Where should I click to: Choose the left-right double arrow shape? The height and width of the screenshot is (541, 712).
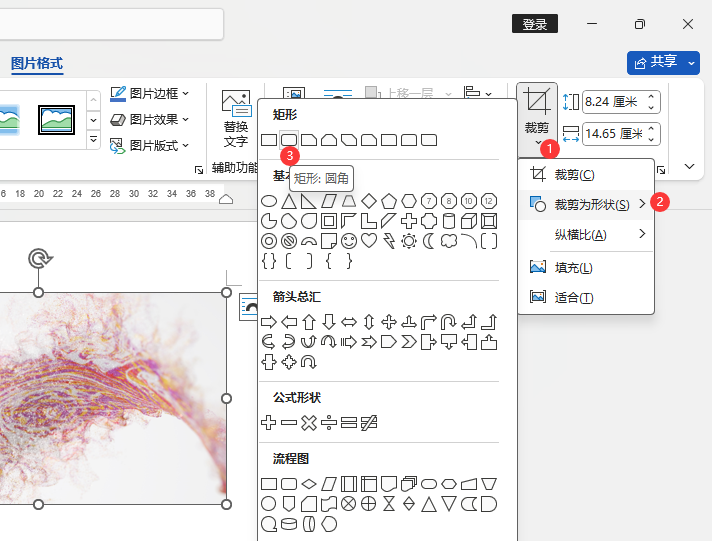coord(349,323)
